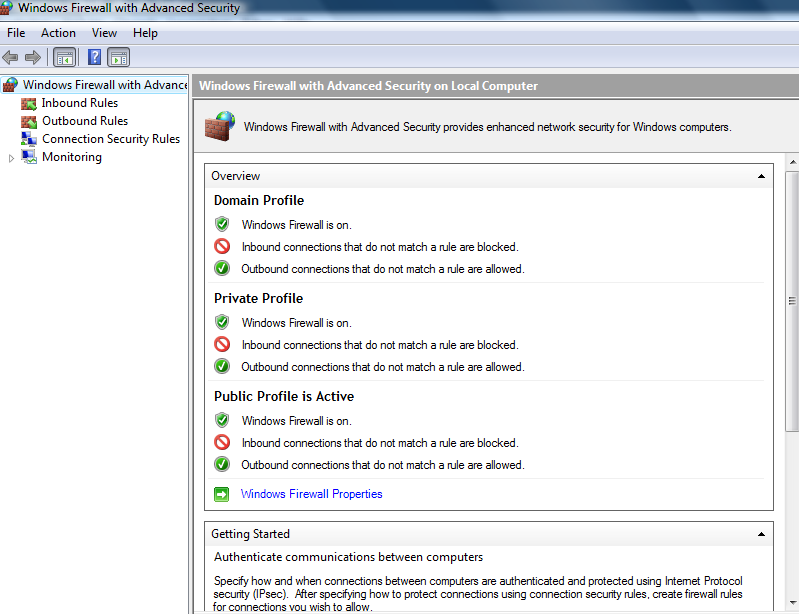The height and width of the screenshot is (614, 799).
Task: Select Outbound Rules in the tree
Action: (85, 121)
